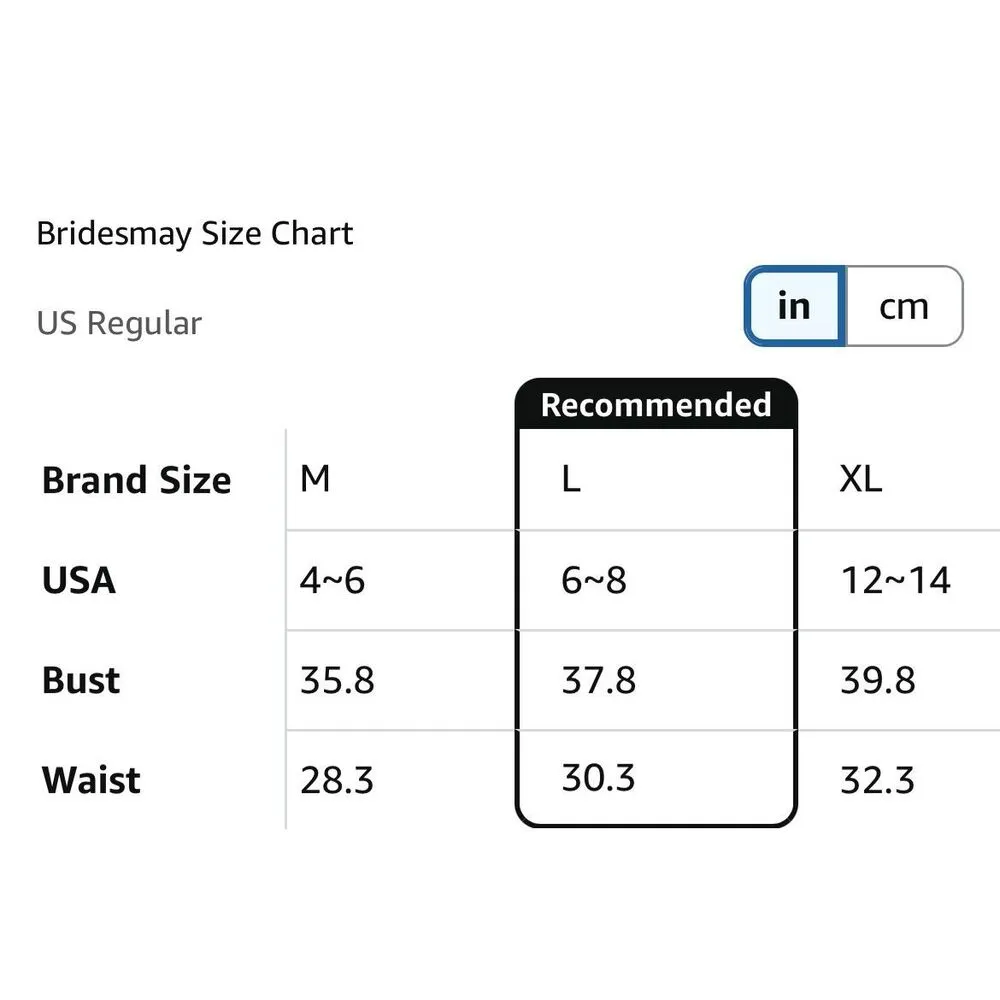Click the Brand Size row header

(137, 480)
